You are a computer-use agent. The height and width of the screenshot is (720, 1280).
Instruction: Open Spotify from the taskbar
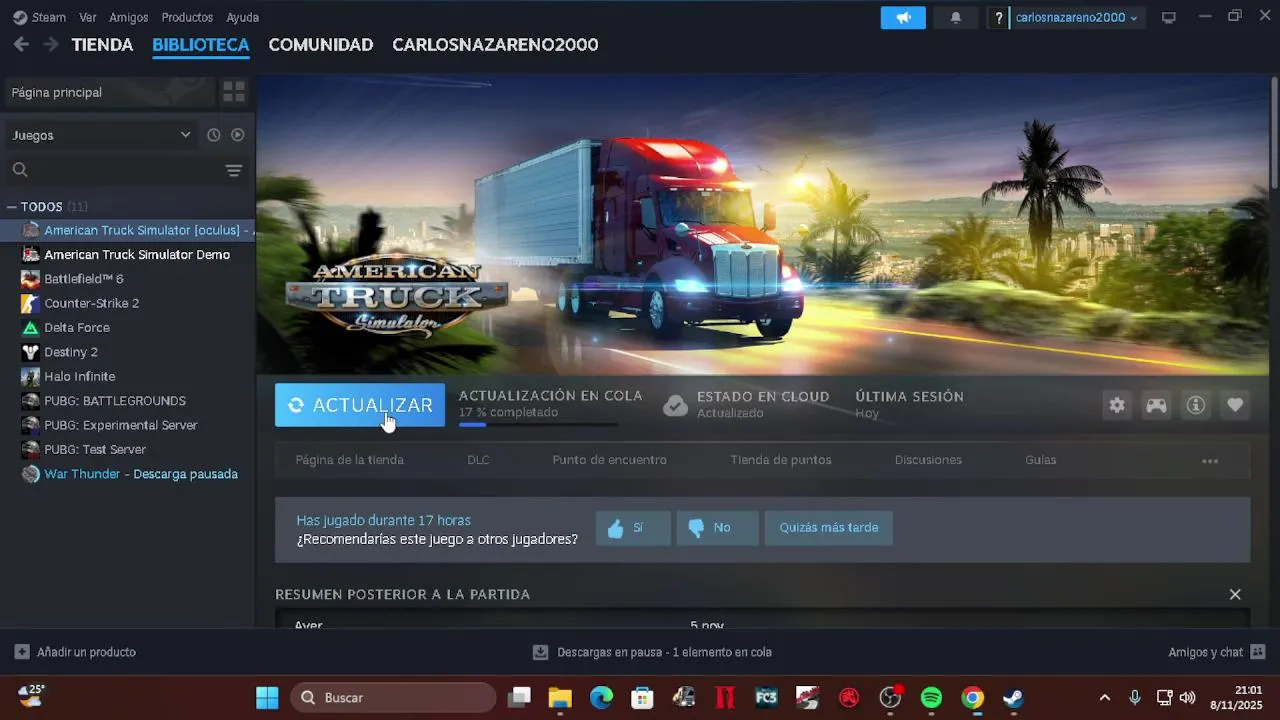(931, 697)
